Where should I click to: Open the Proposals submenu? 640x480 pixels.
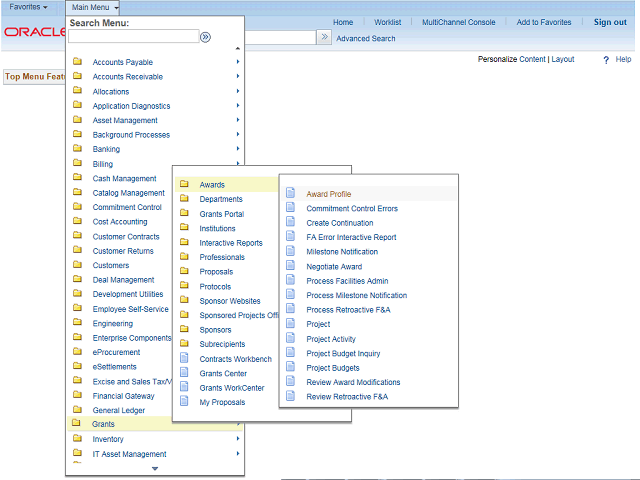(216, 272)
